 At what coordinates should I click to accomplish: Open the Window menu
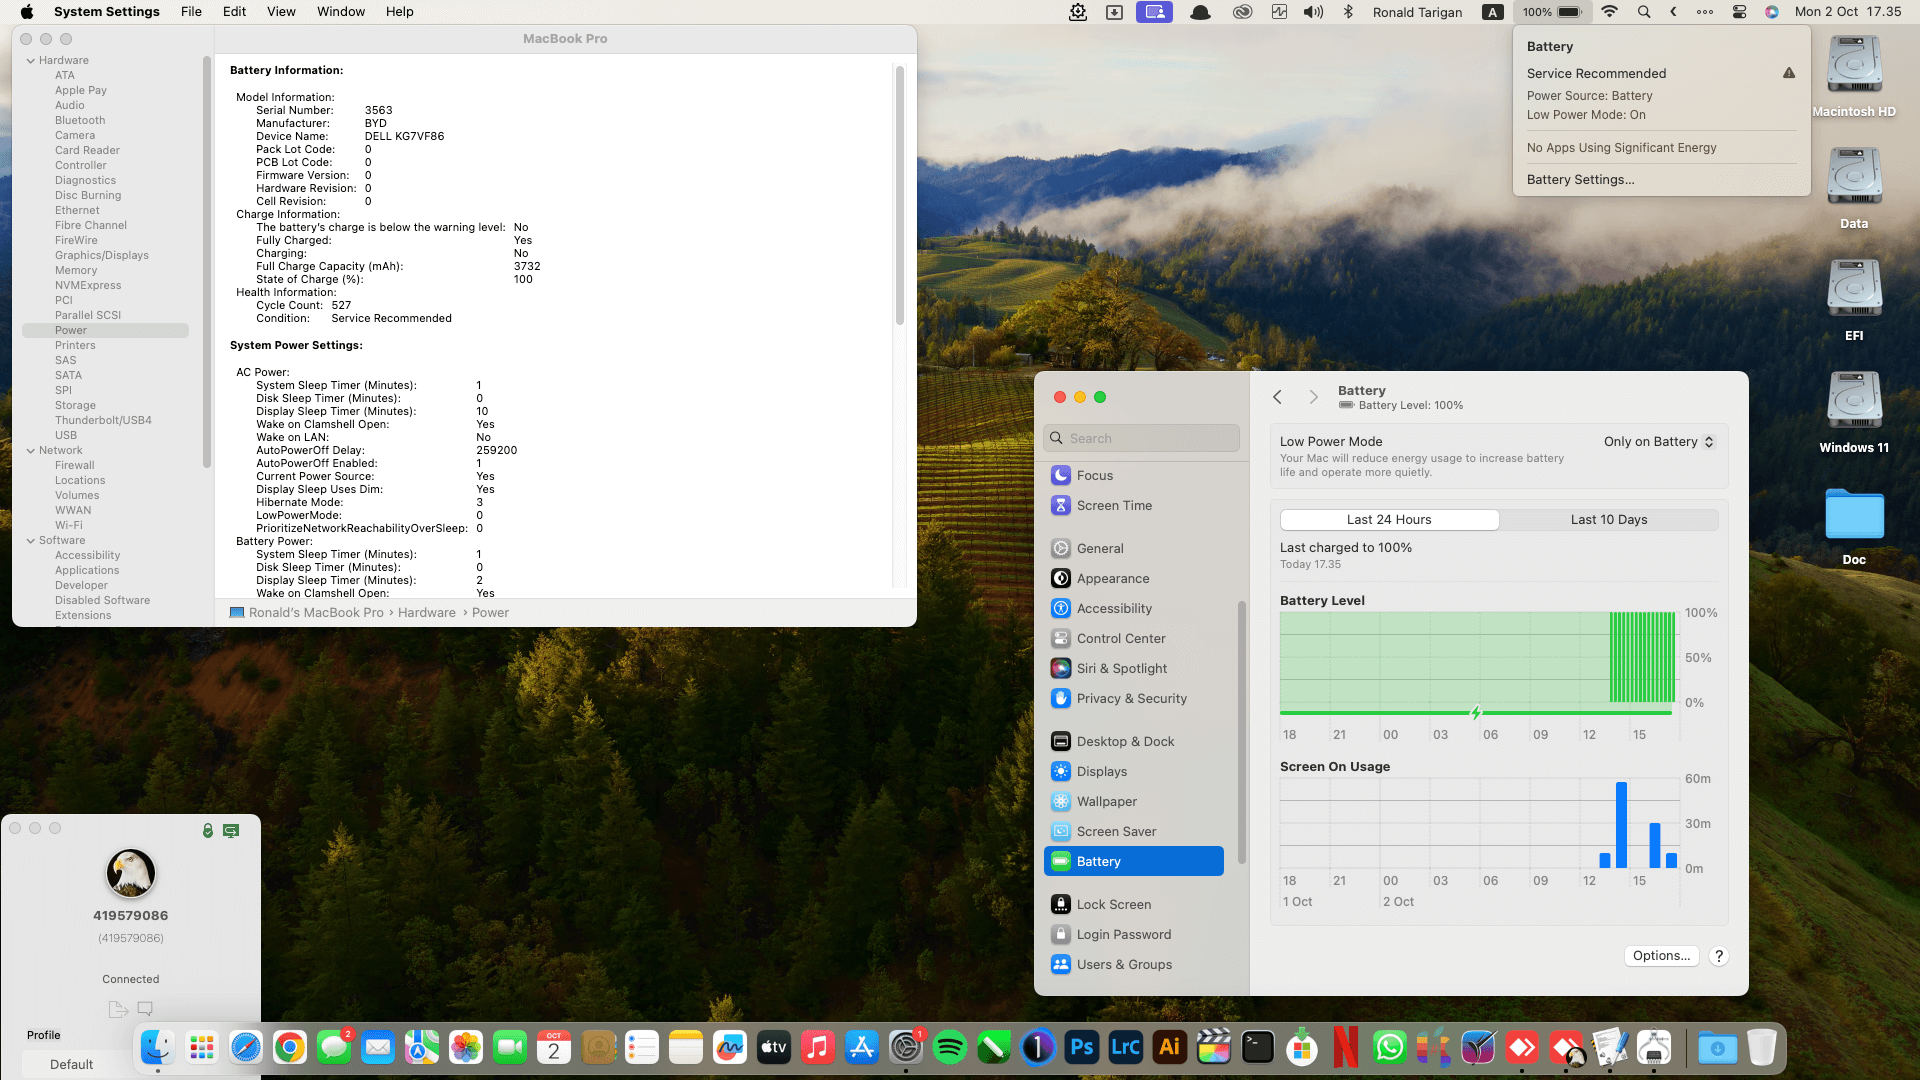point(340,12)
